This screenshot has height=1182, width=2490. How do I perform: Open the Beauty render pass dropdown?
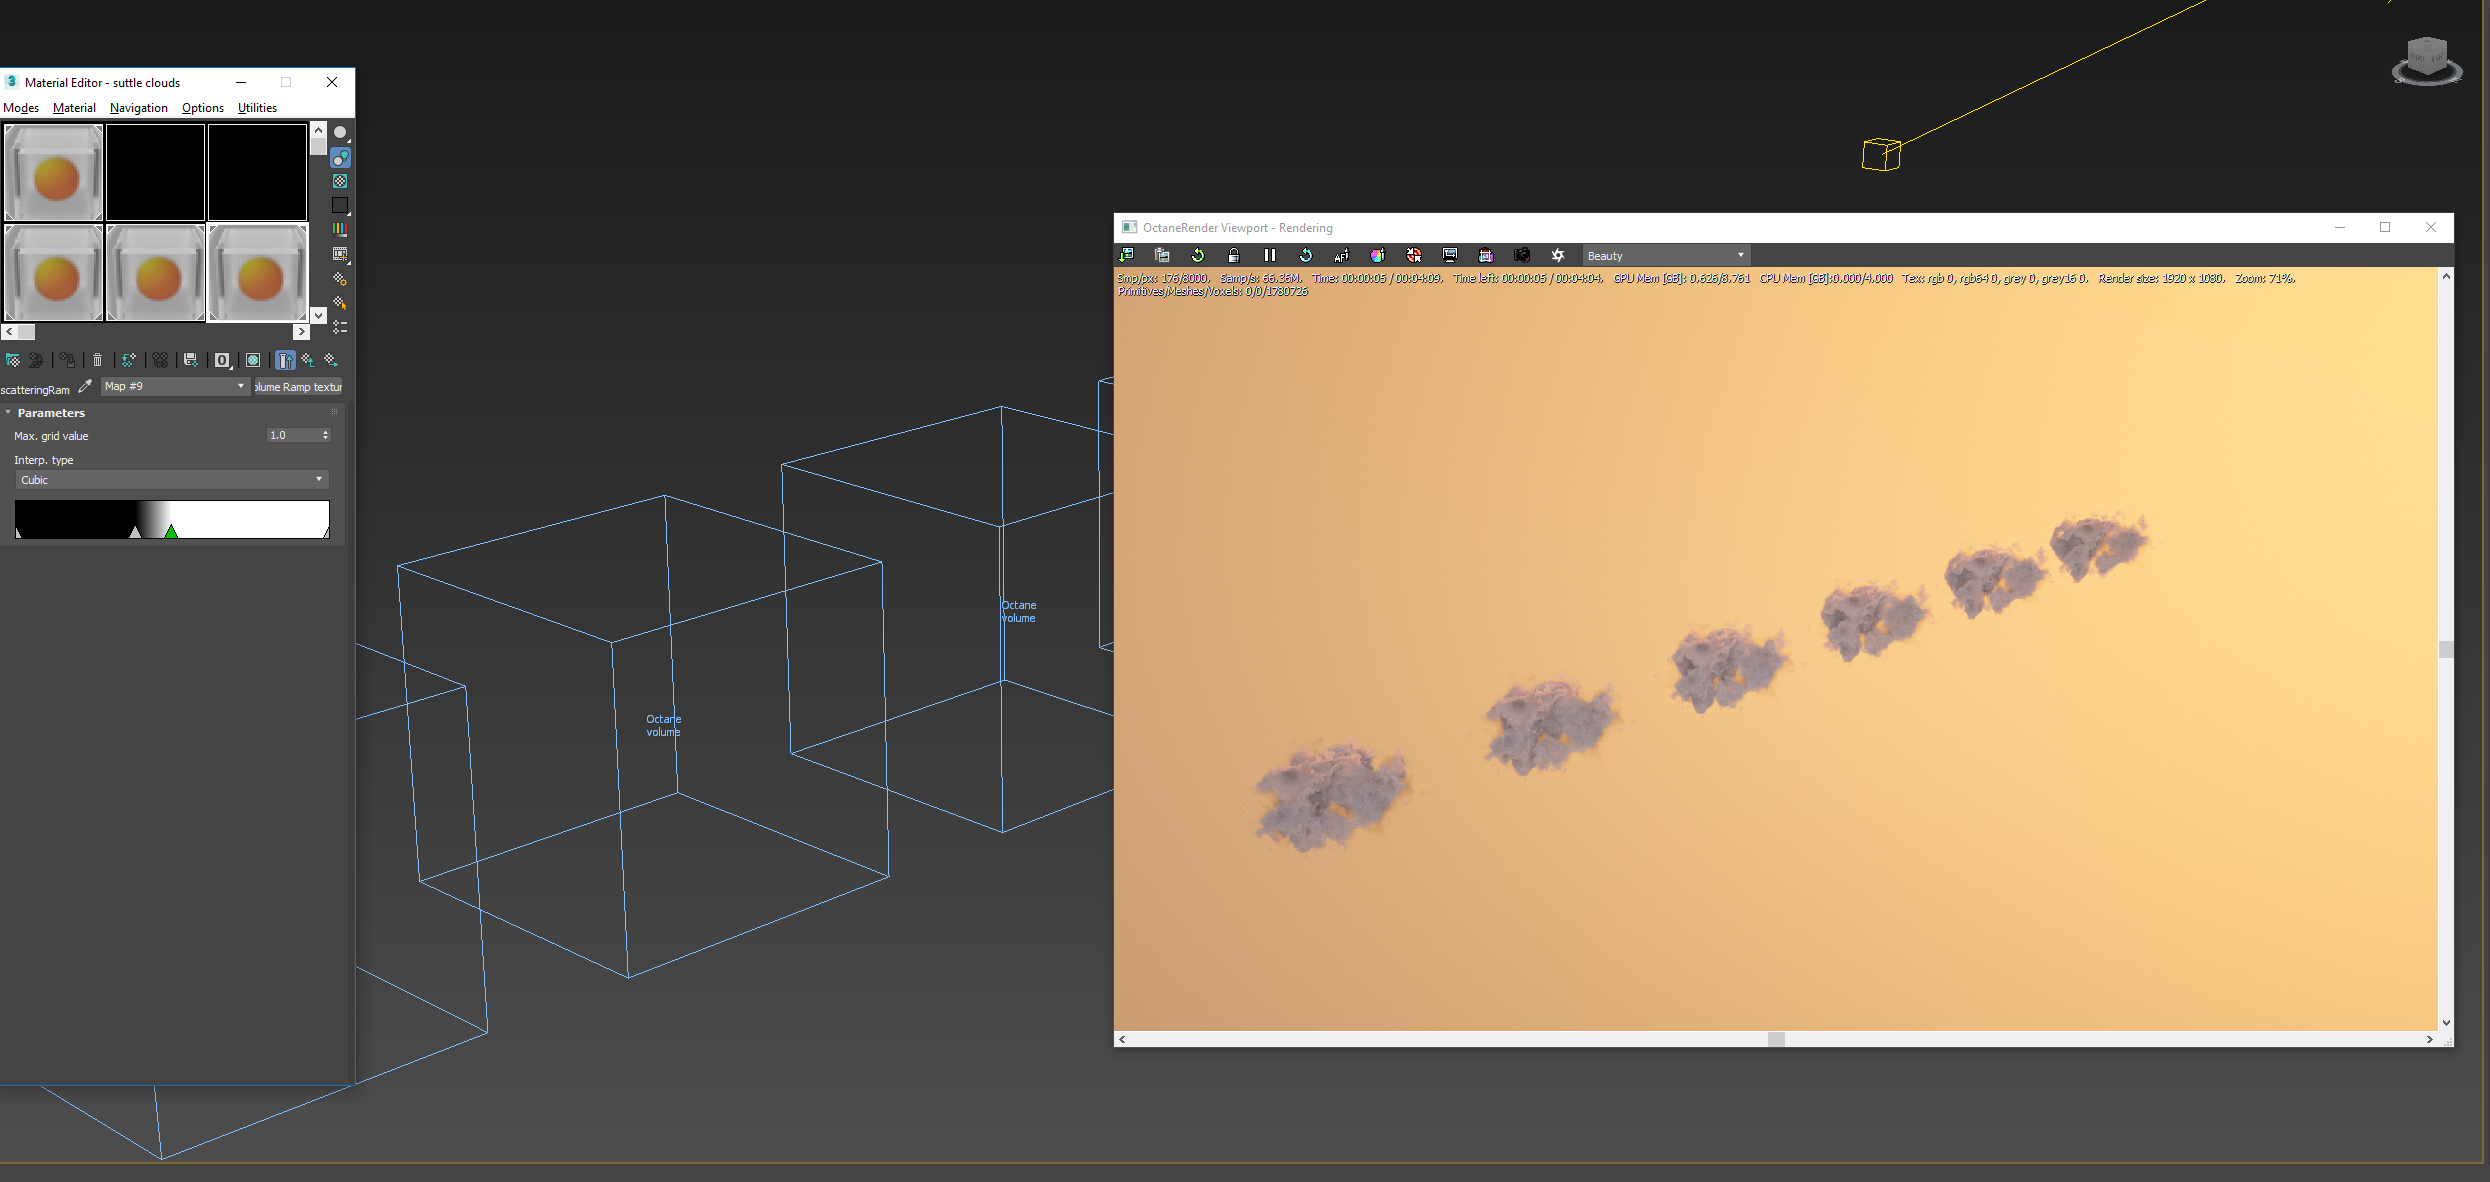[x=1665, y=256]
